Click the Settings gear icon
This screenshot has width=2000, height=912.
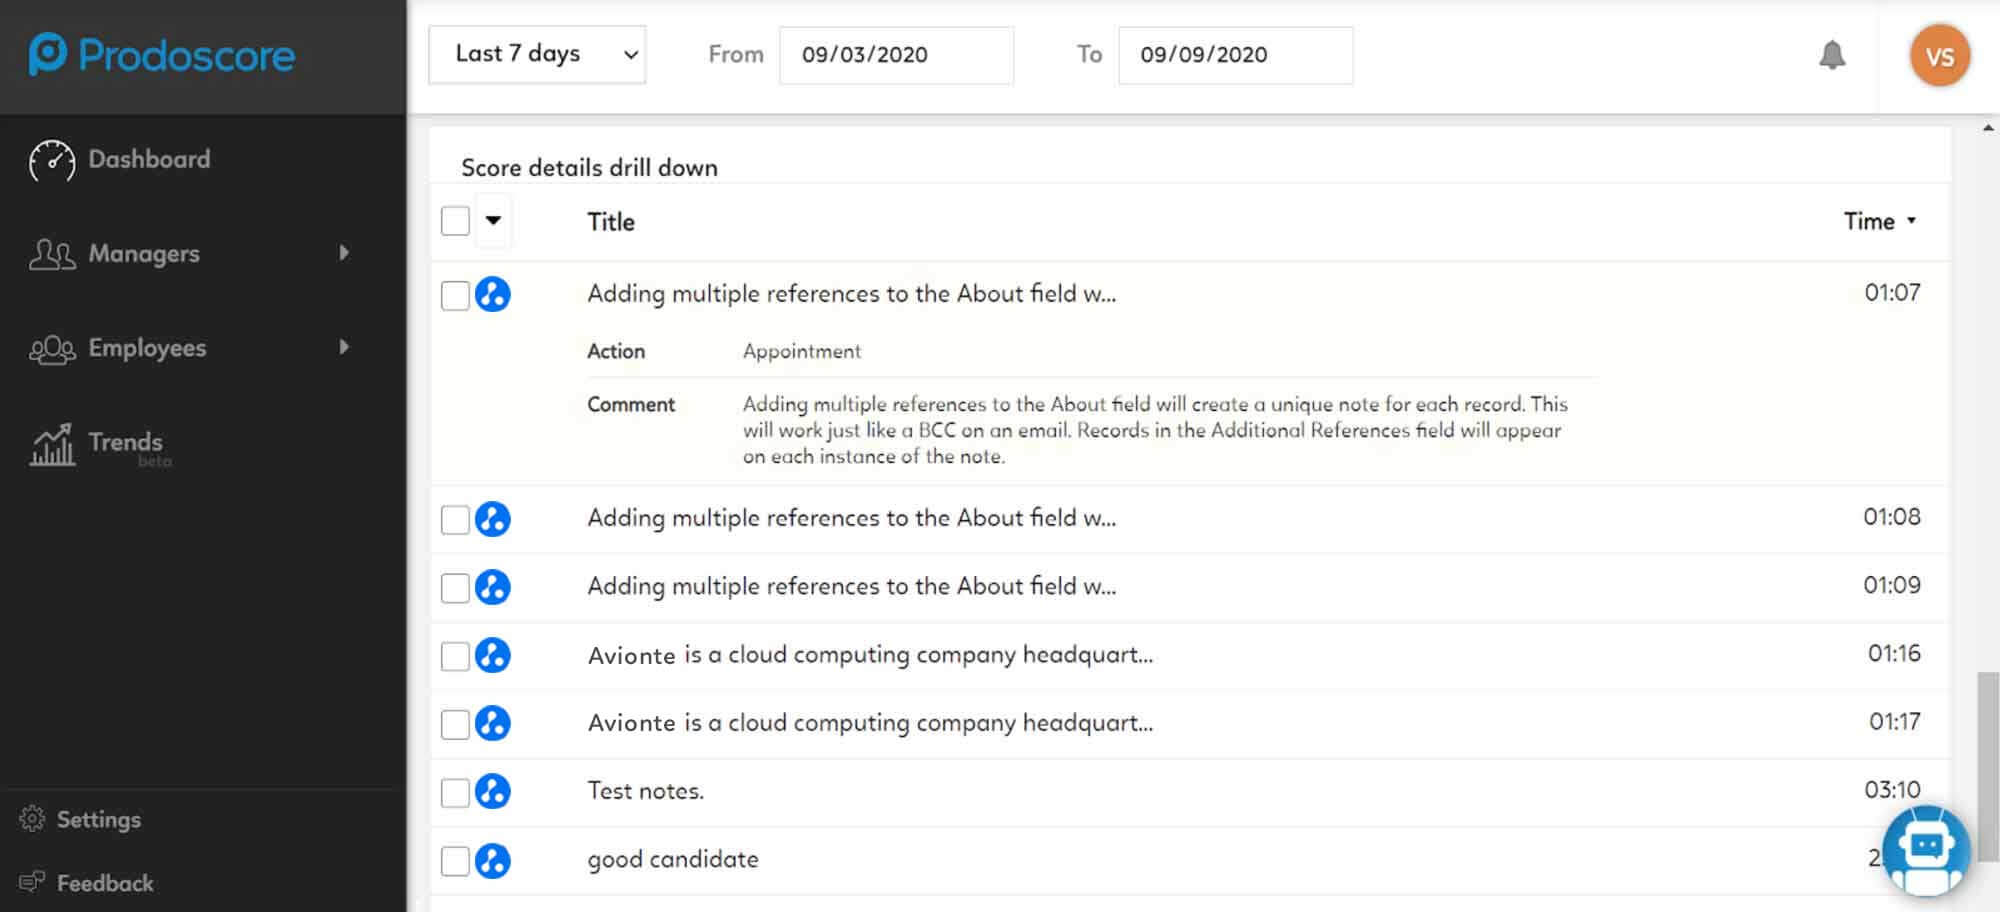(x=32, y=819)
